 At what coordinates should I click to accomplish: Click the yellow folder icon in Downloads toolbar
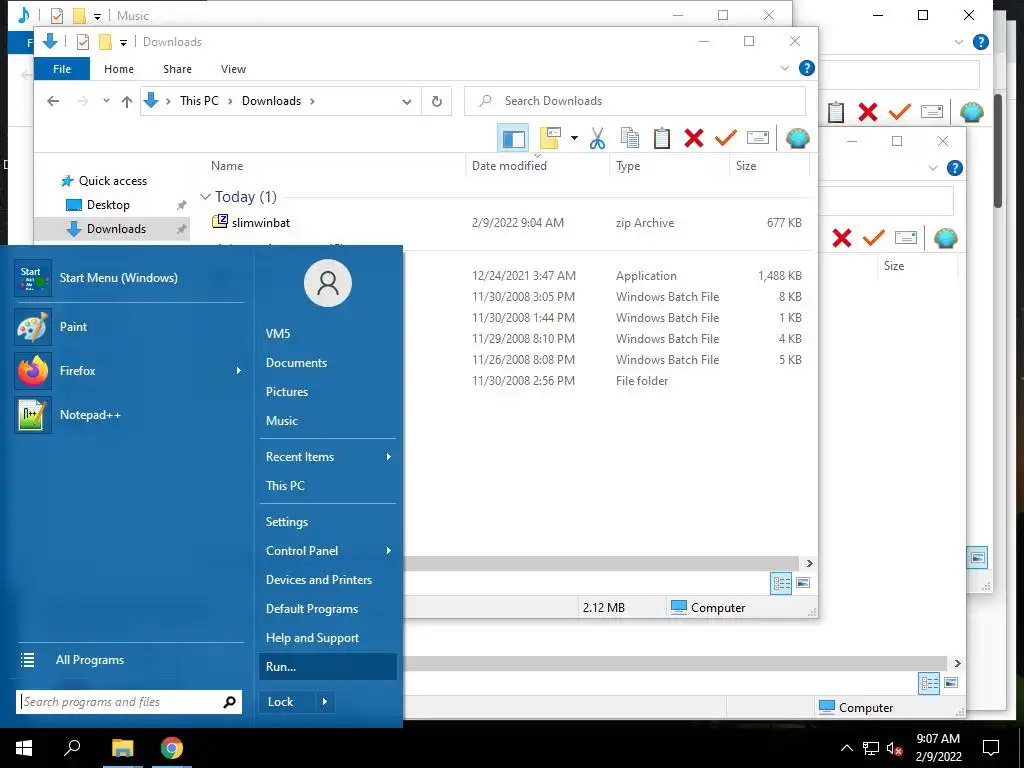click(550, 138)
